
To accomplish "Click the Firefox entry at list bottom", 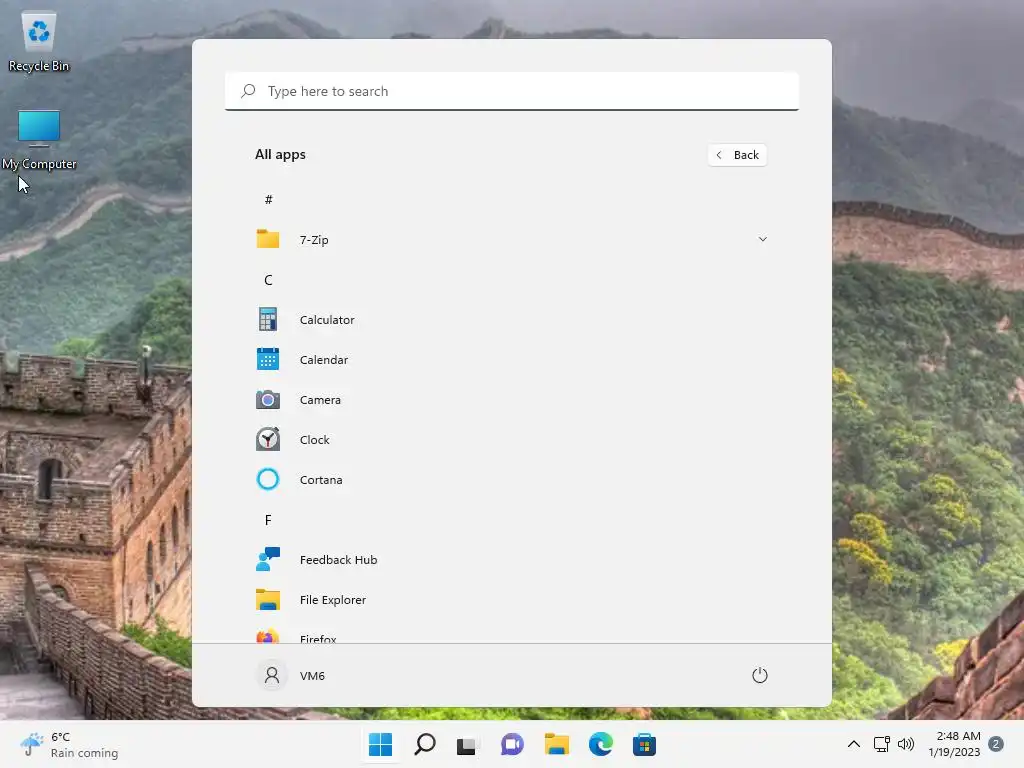I will coord(511,635).
